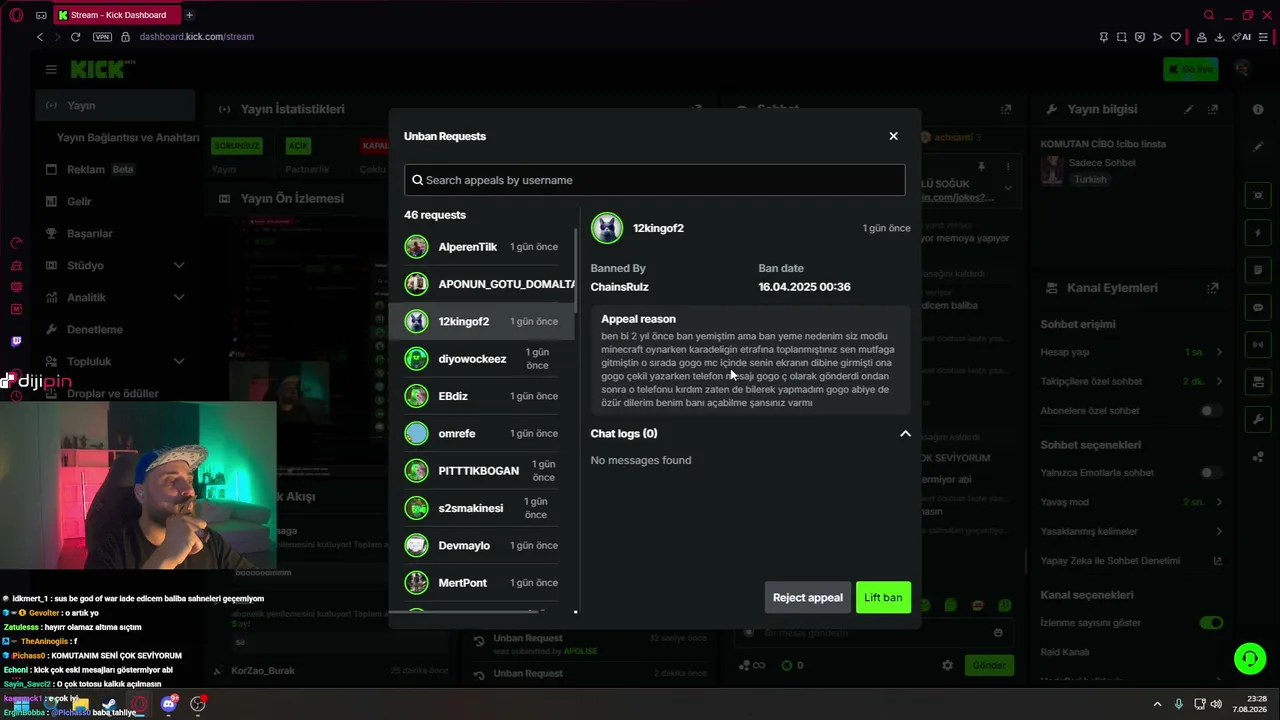Image resolution: width=1280 pixels, height=720 pixels.
Task: Click the lightning bolt icon on right rail
Action: point(1258,233)
